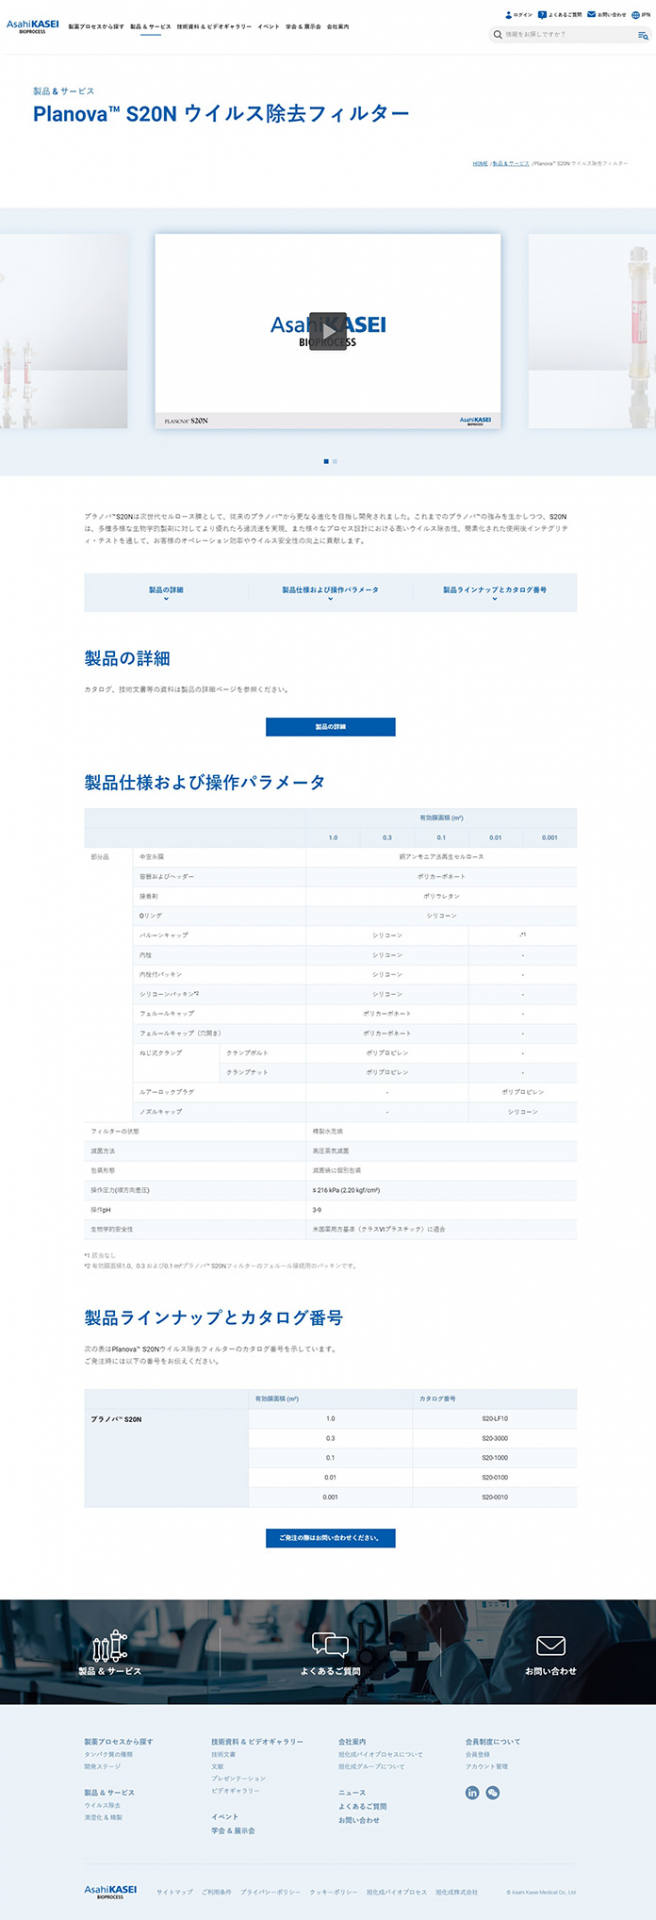
Task: Open footer 技術文書 link
Action: point(223,1755)
